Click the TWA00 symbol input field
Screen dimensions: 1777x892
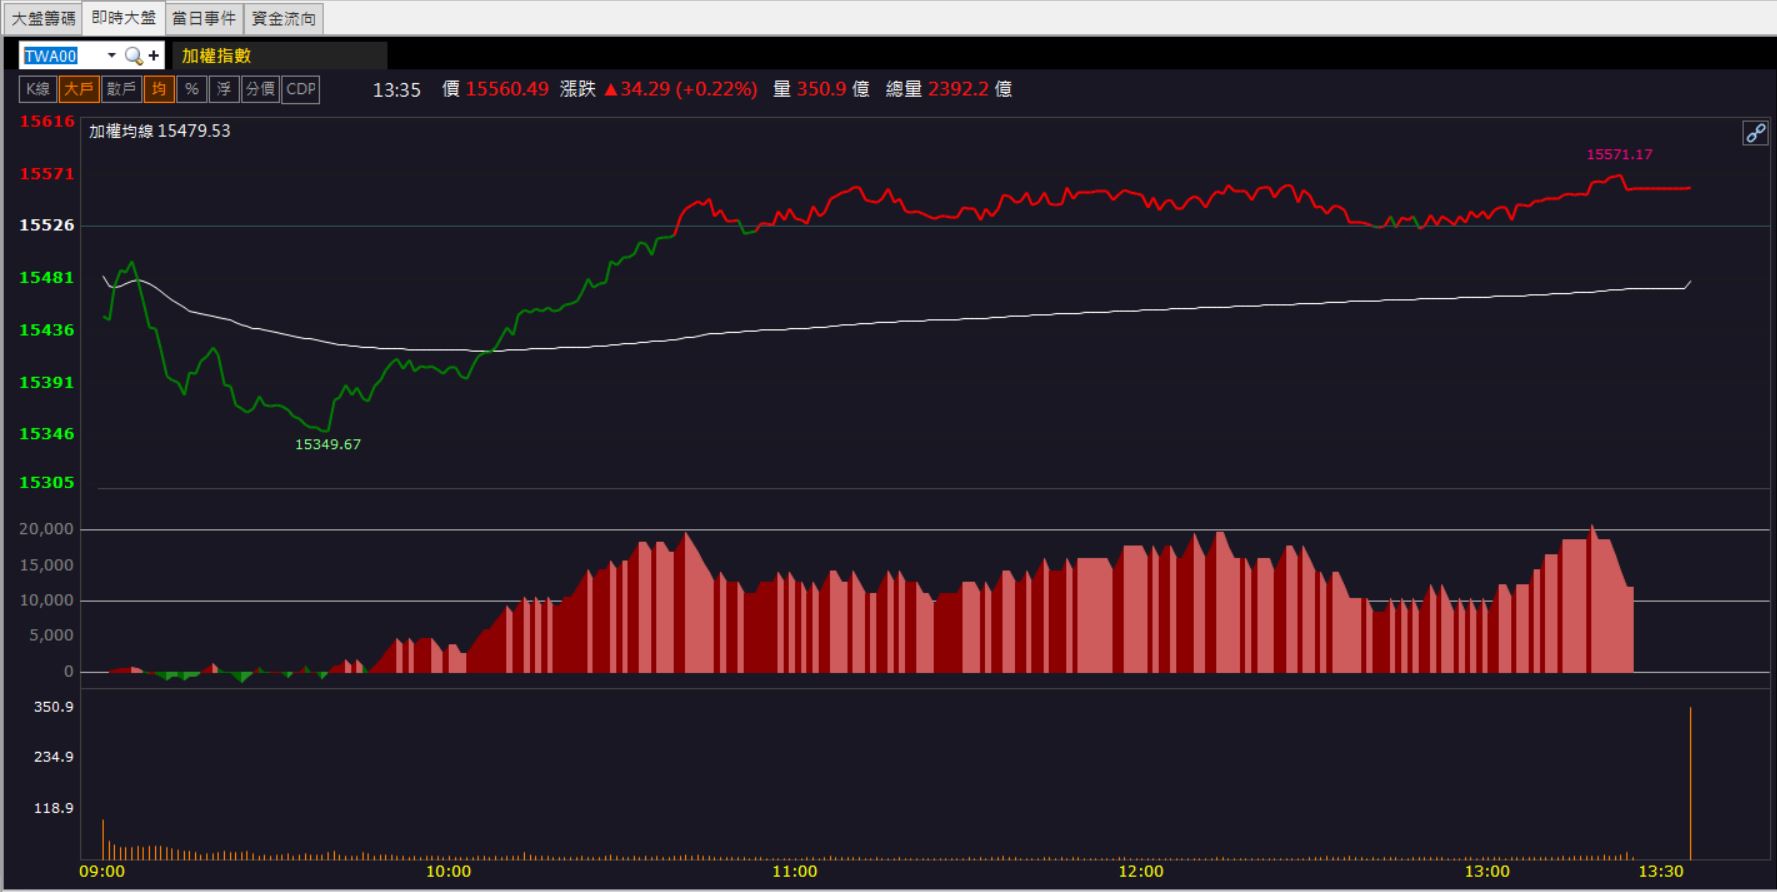pyautogui.click(x=61, y=56)
